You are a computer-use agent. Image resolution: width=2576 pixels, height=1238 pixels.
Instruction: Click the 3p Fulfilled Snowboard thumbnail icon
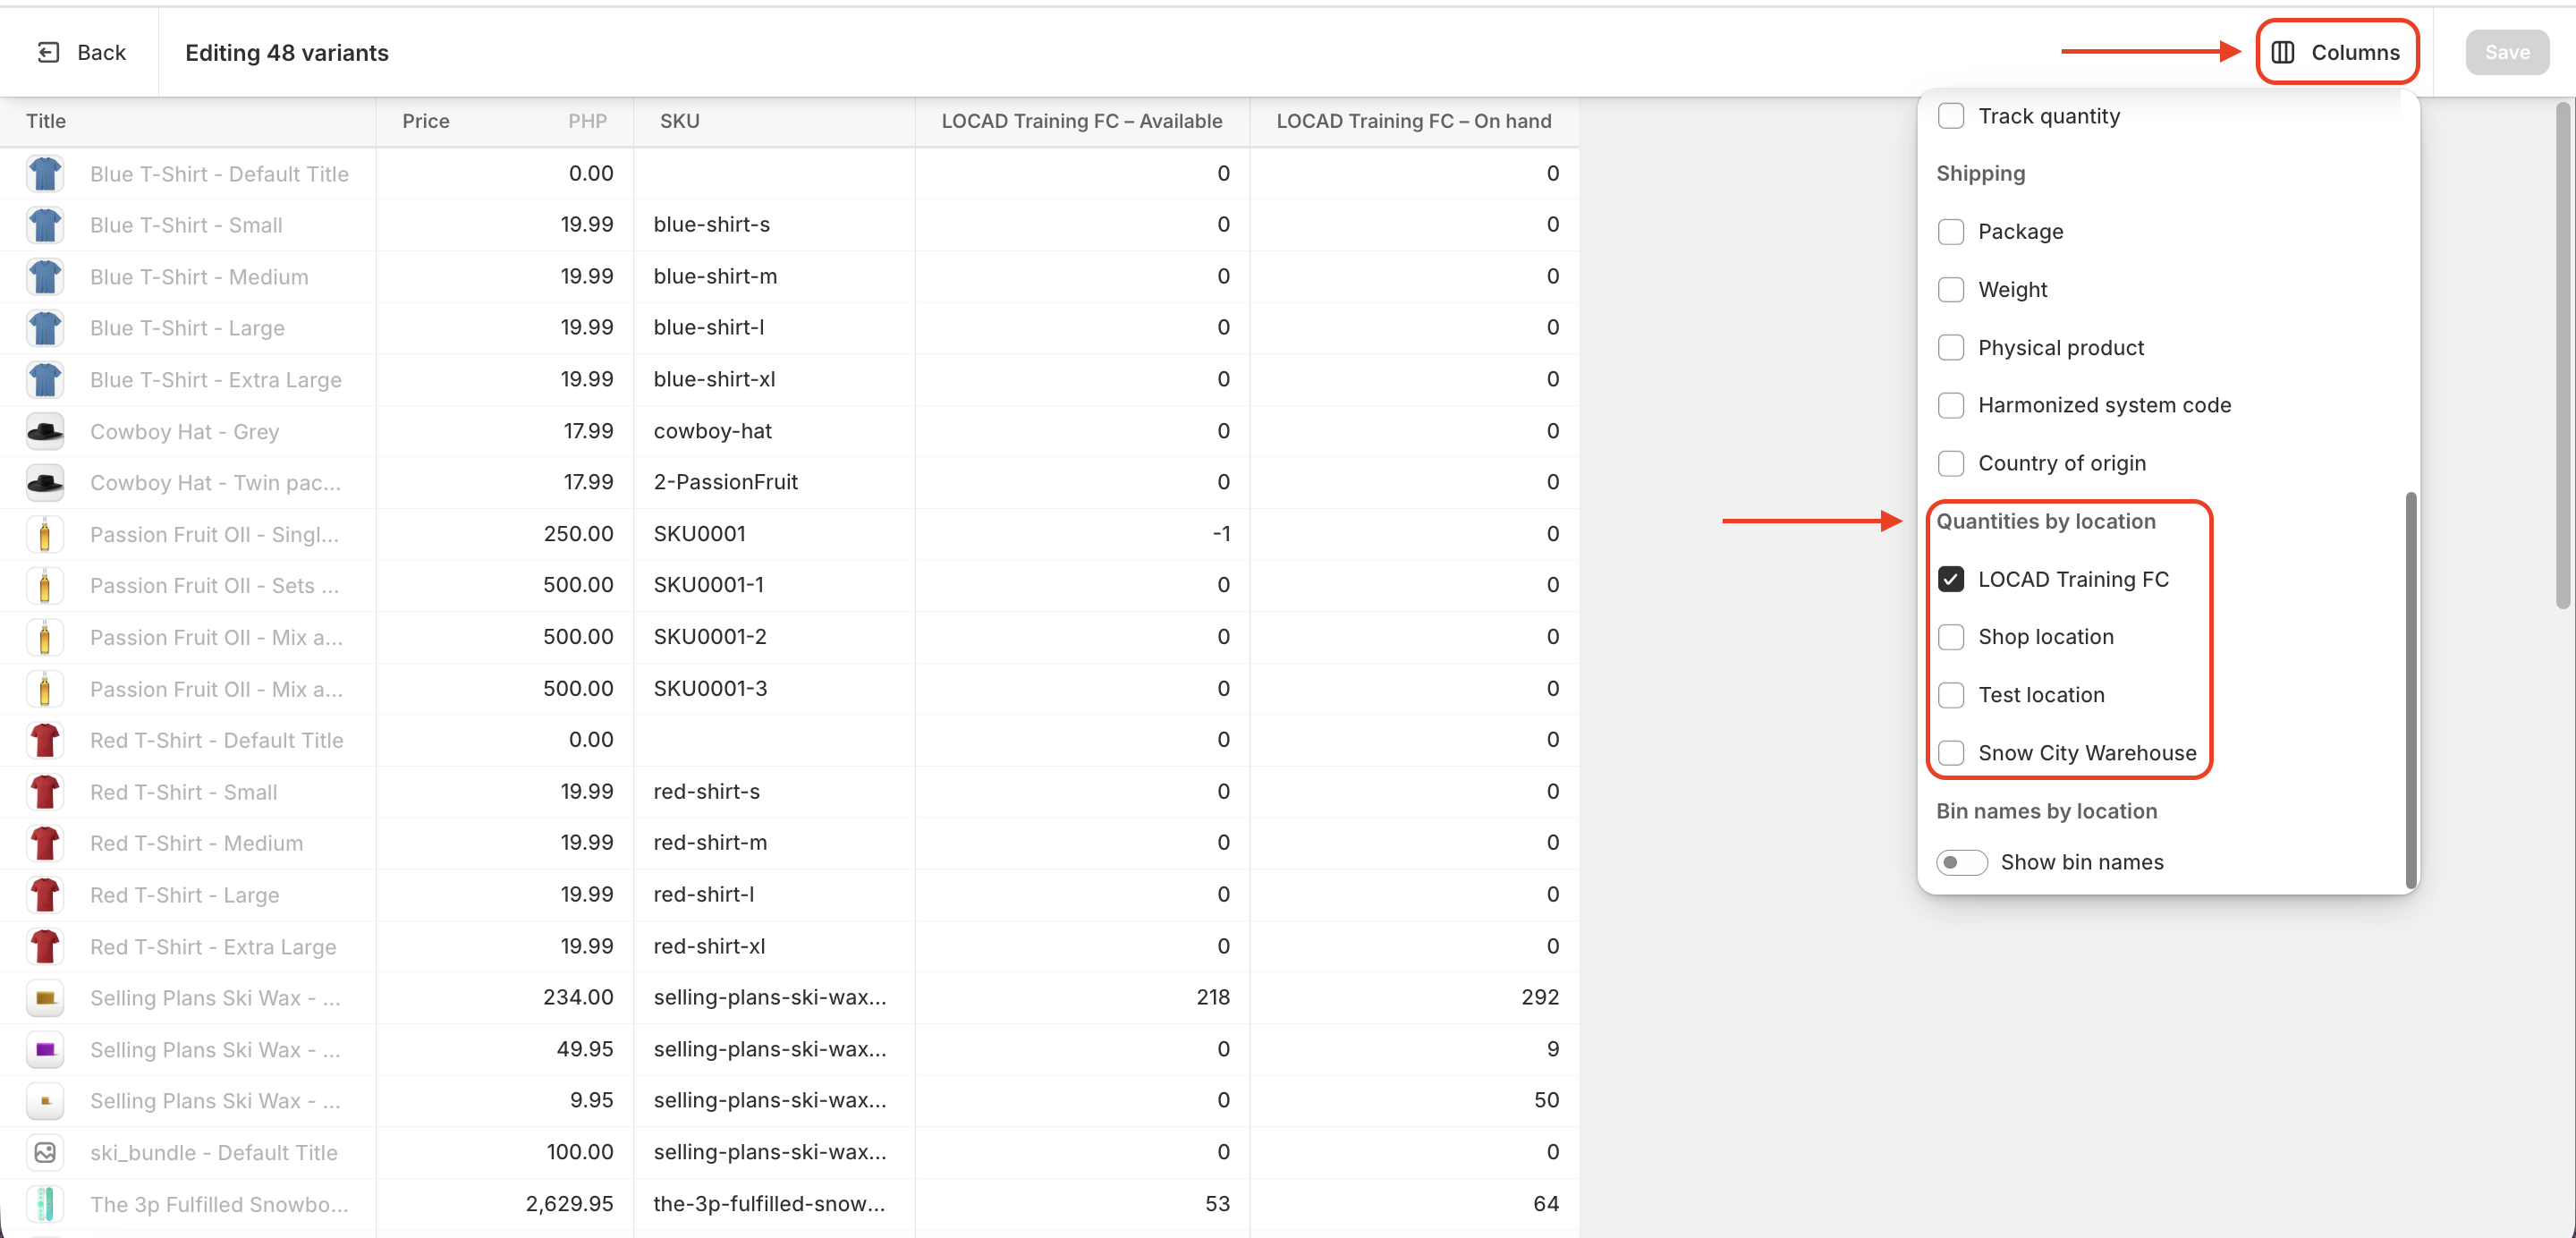pos(45,1203)
